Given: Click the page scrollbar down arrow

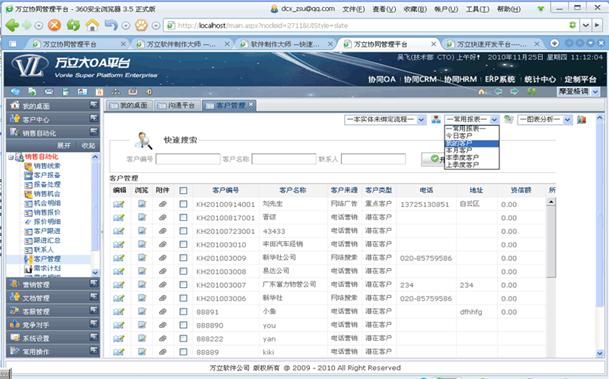Looking at the screenshot, I should pyautogui.click(x=600, y=353).
